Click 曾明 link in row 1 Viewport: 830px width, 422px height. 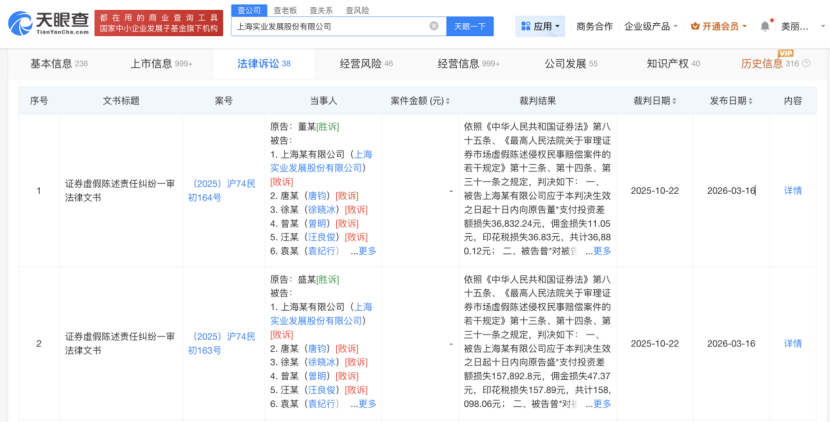(x=318, y=223)
